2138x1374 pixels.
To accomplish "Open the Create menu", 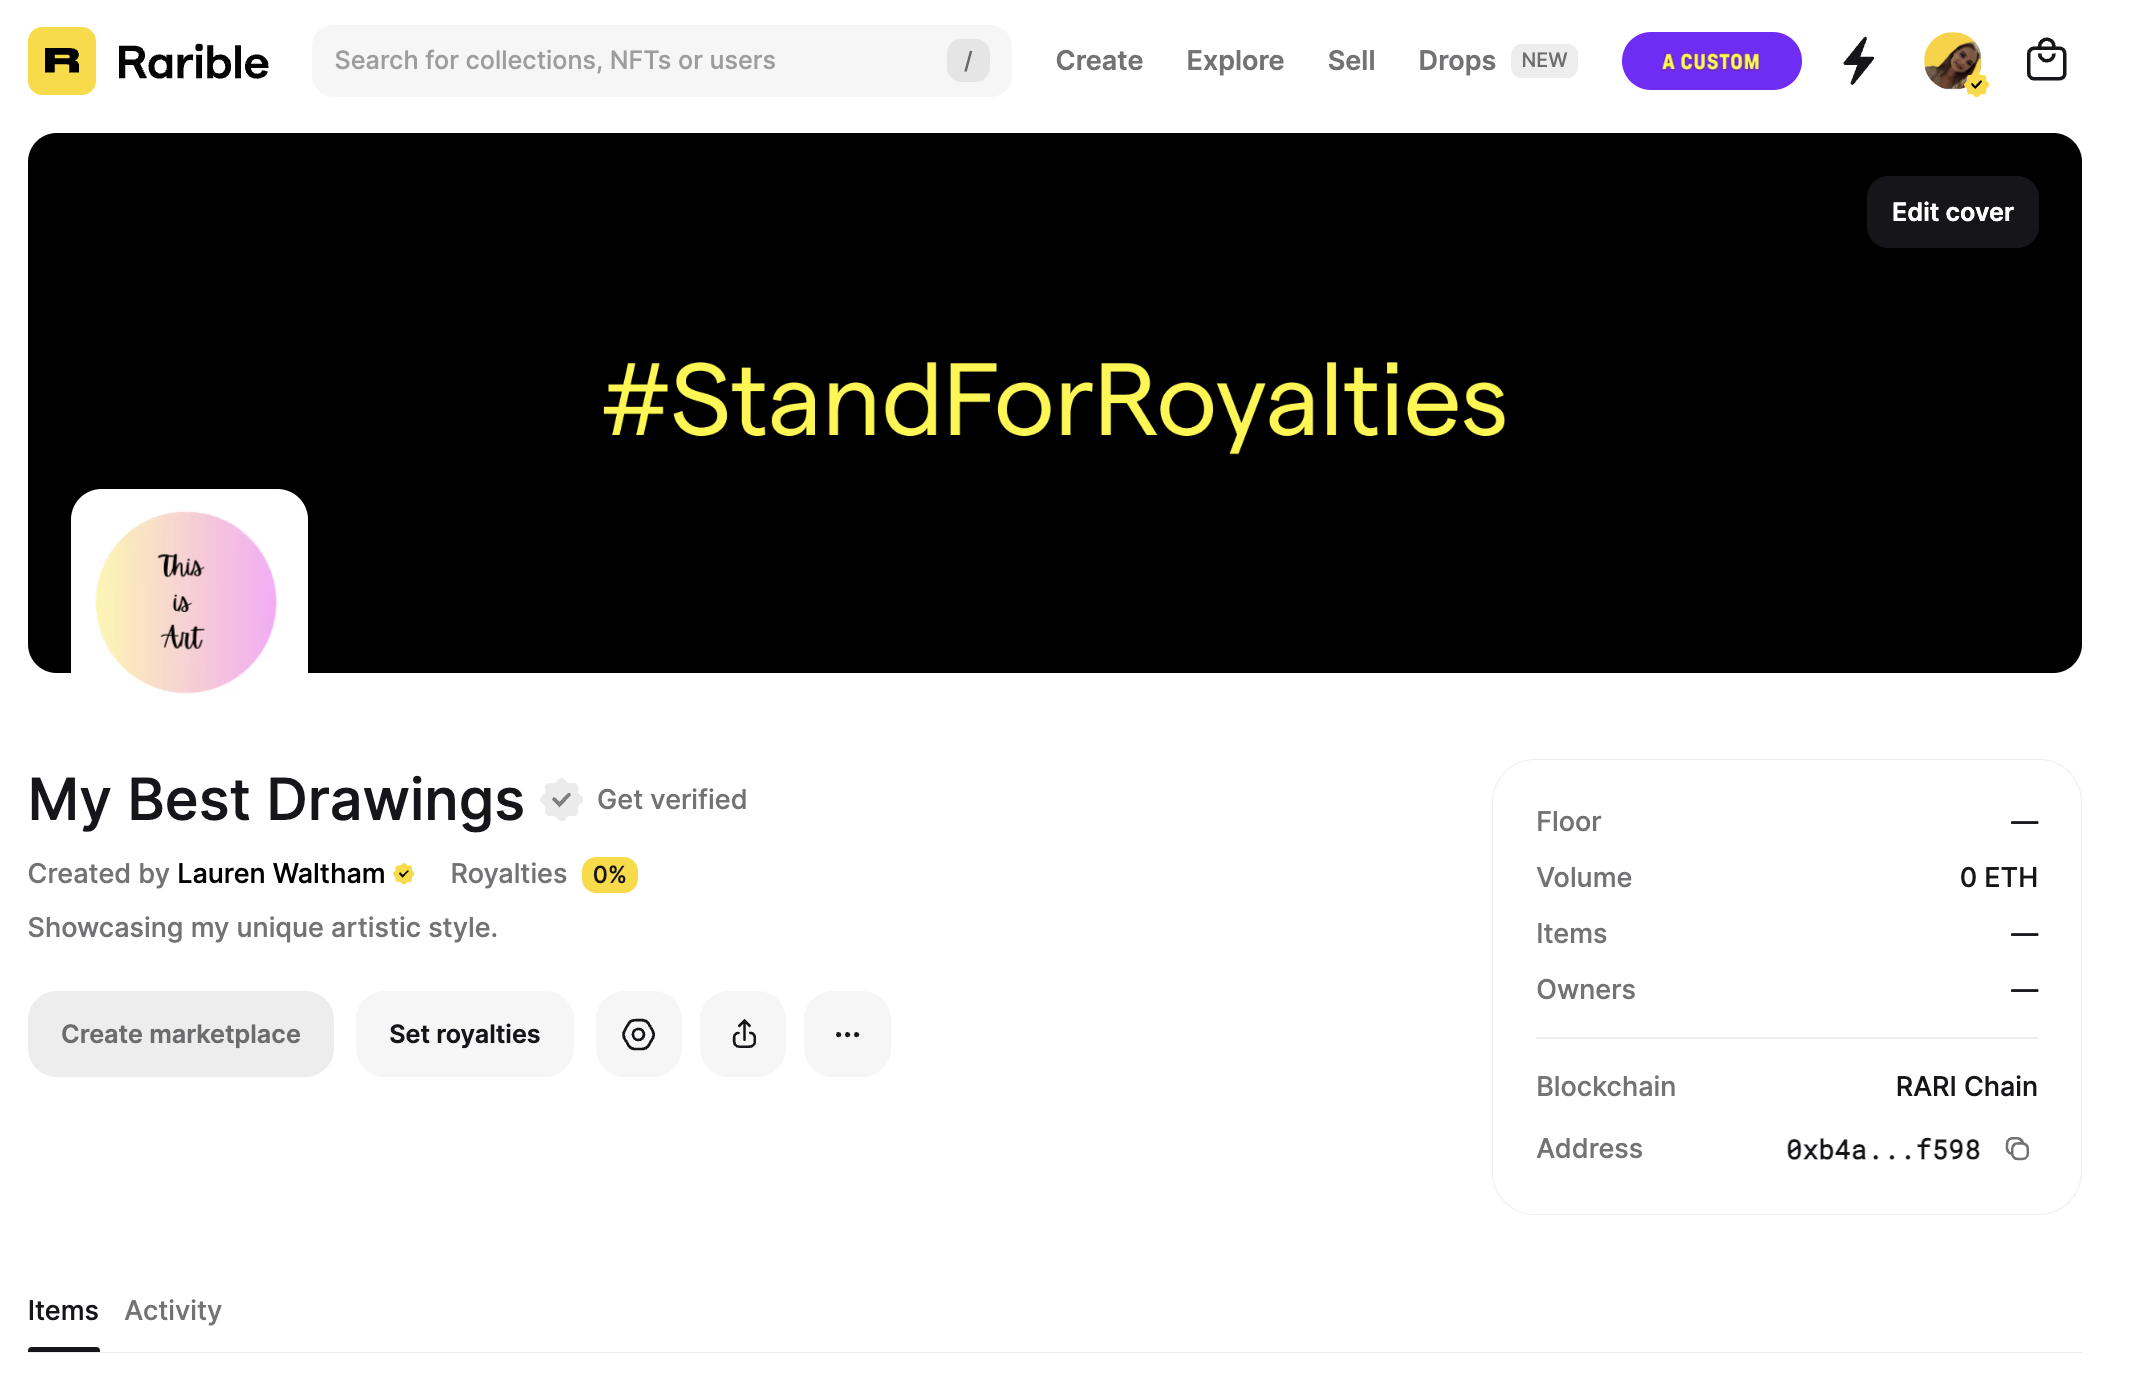I will tap(1099, 61).
